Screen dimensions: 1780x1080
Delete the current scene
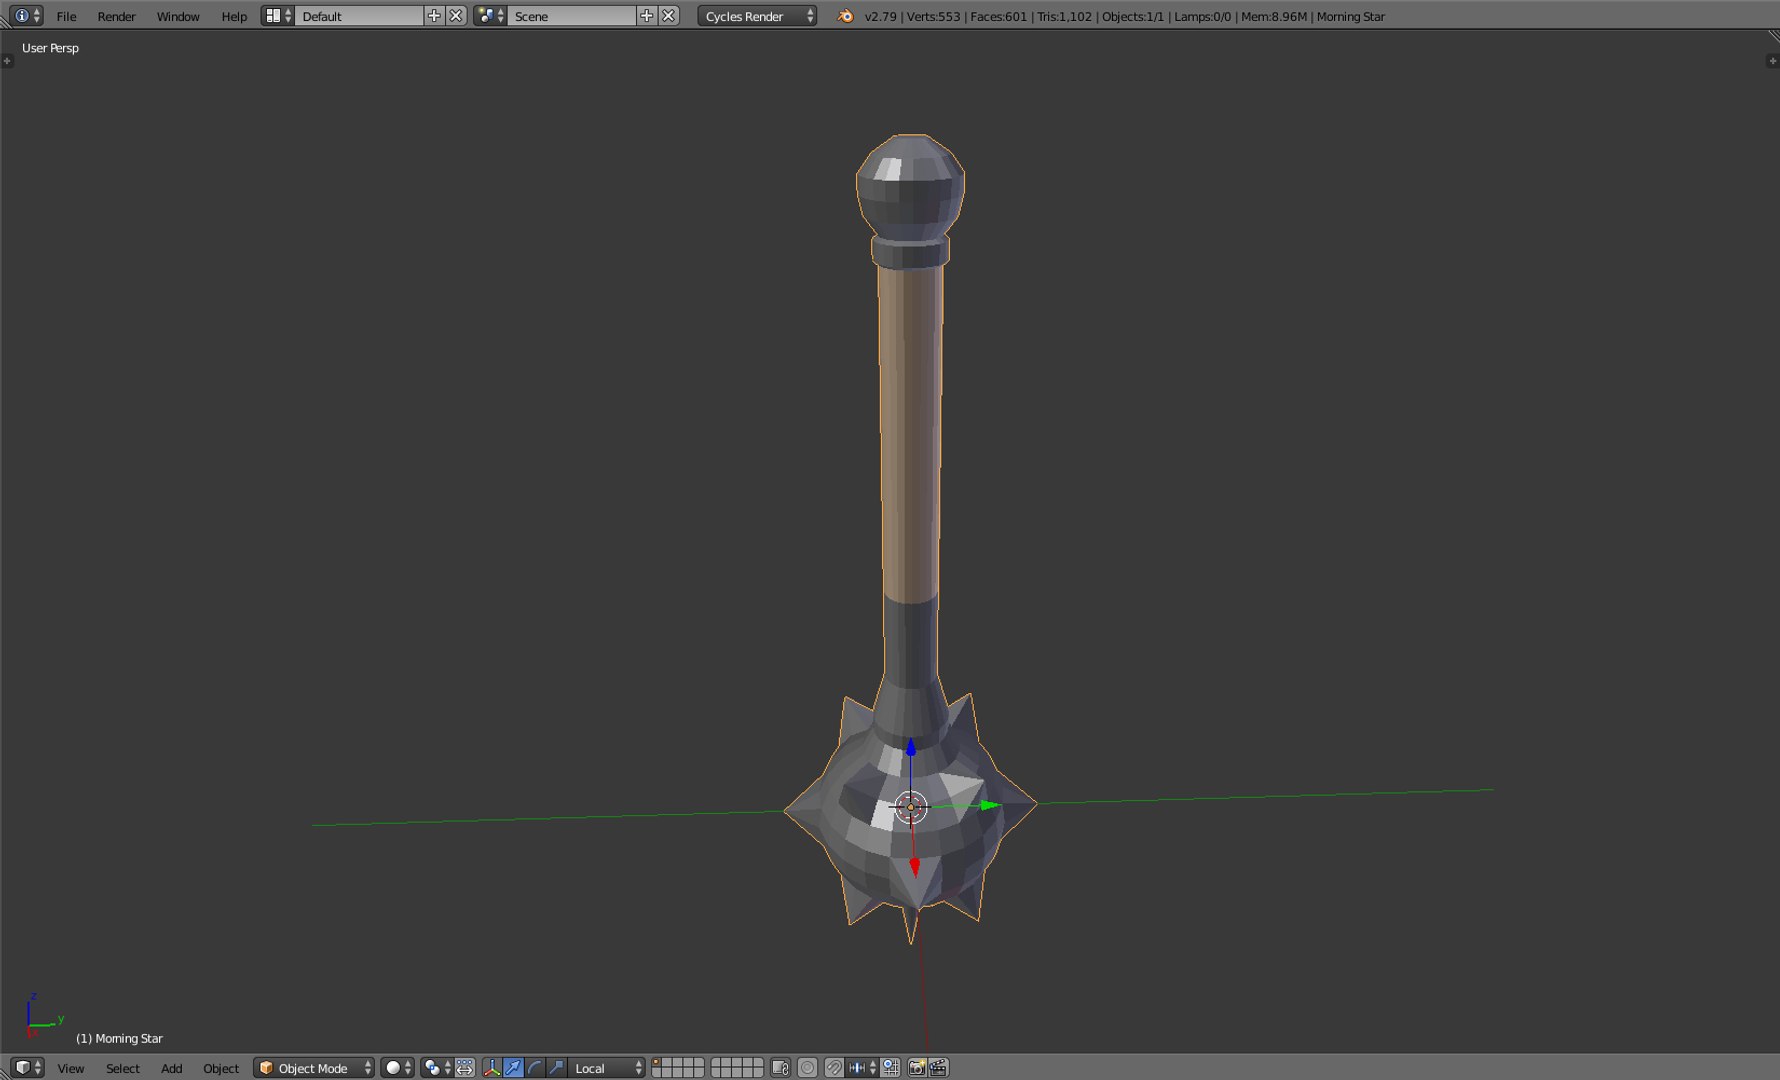pyautogui.click(x=669, y=16)
